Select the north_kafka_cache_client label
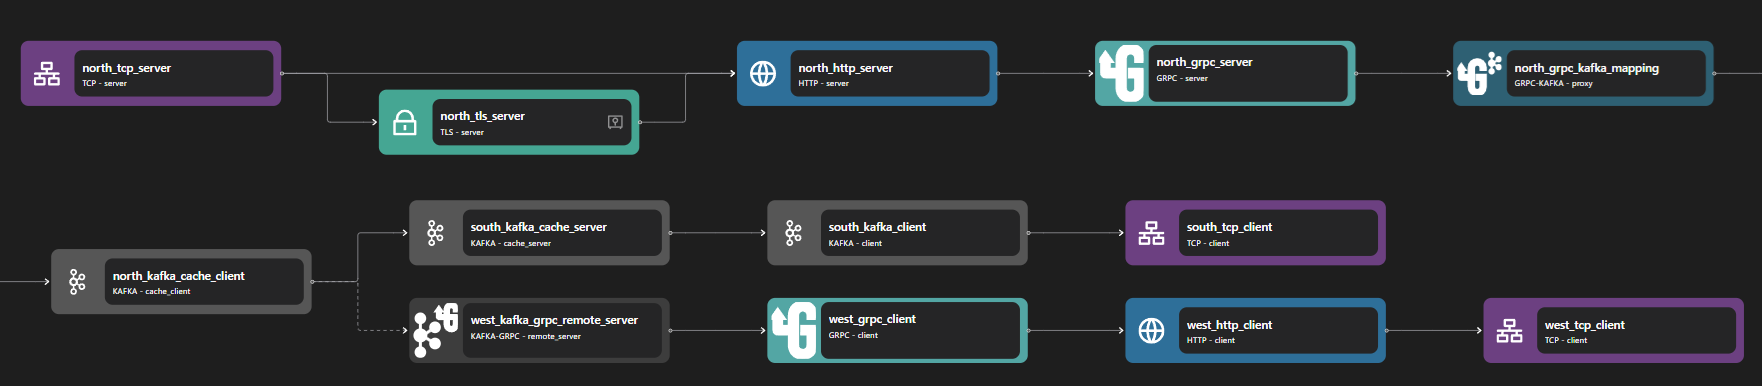Viewport: 1762px width, 386px height. pos(178,276)
